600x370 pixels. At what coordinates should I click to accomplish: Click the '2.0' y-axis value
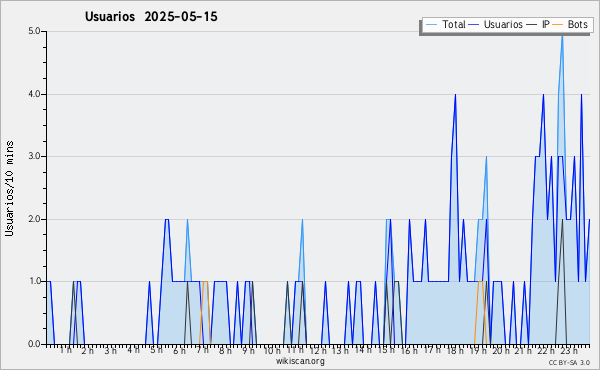34,219
